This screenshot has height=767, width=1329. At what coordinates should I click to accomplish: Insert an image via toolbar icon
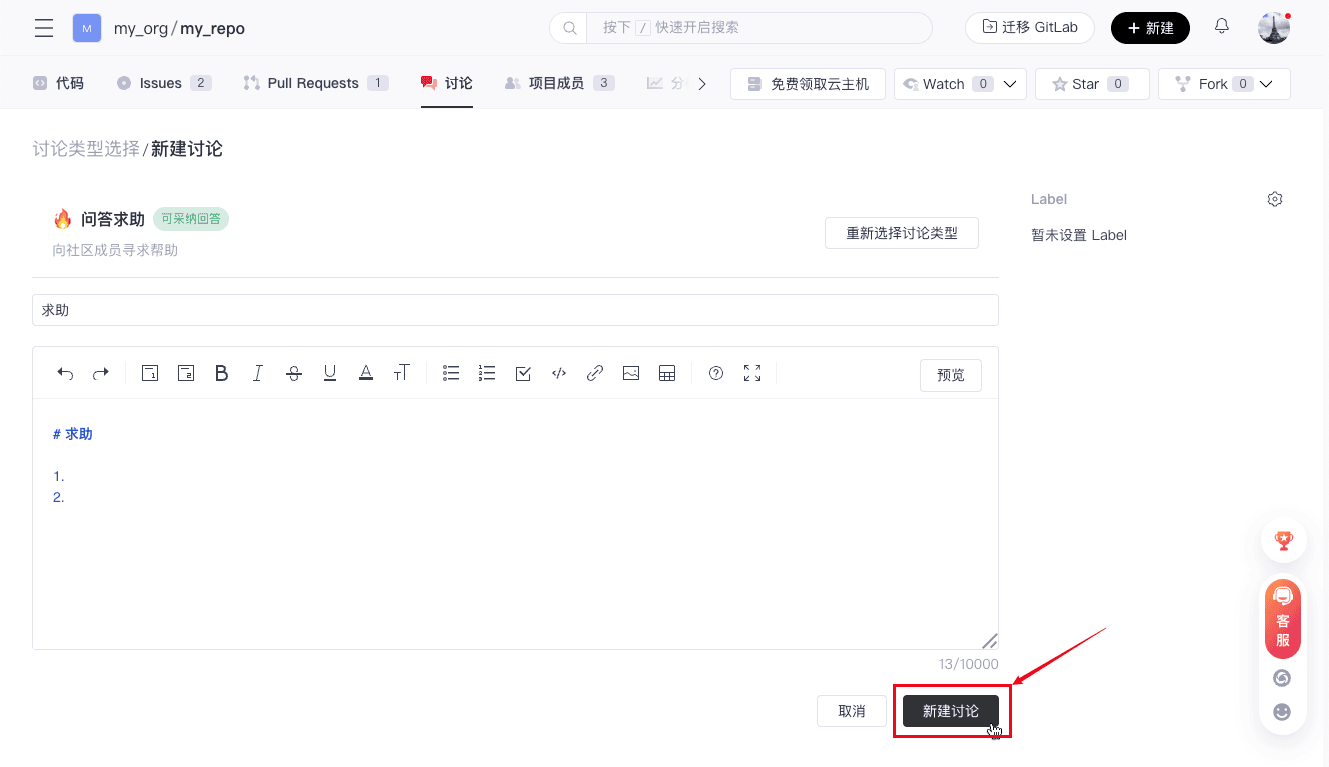click(x=631, y=373)
